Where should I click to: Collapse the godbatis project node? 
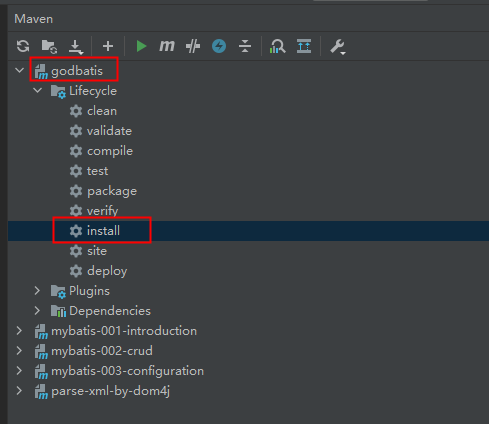pos(20,70)
